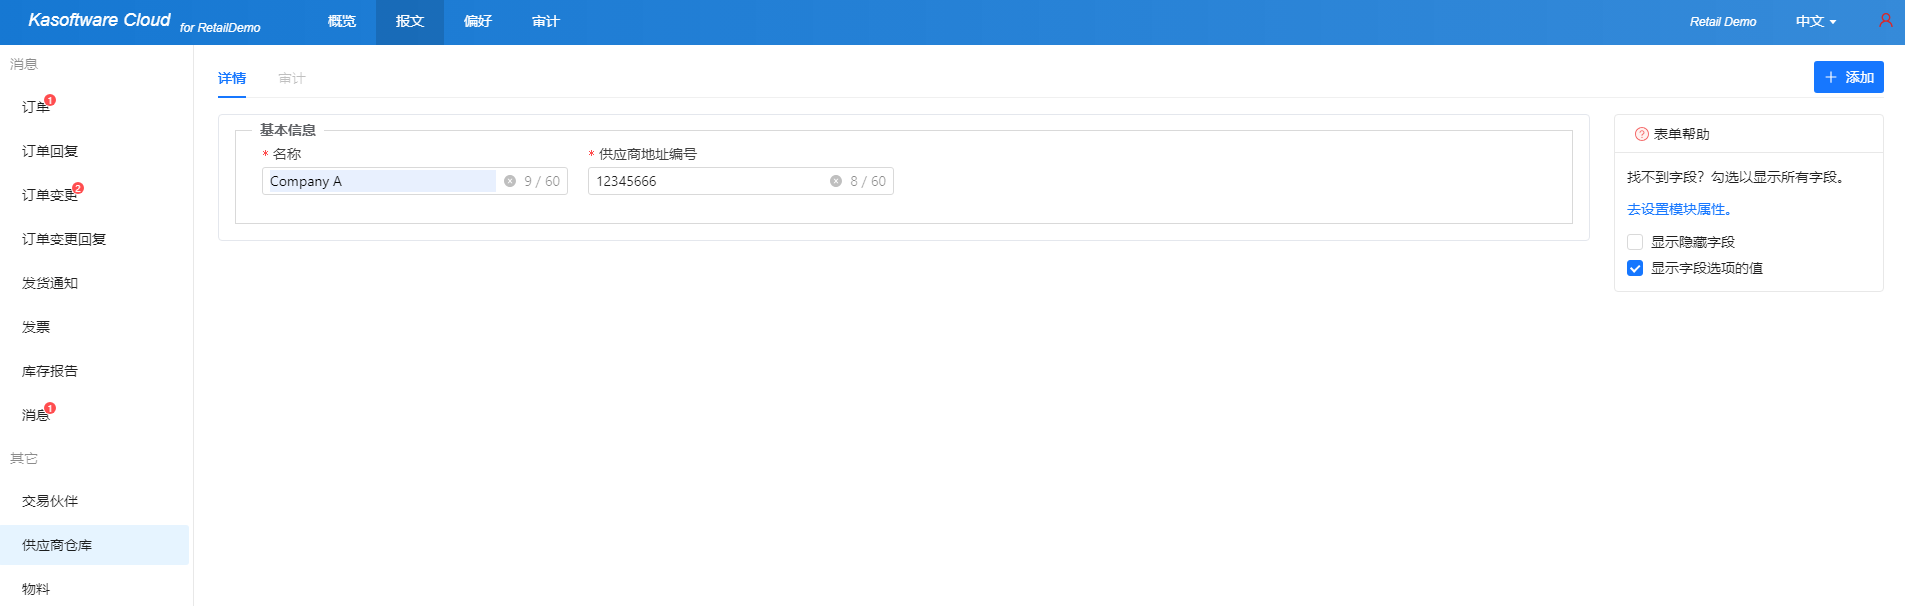
Task: Select 库存报告 from the sidebar
Action: point(50,371)
